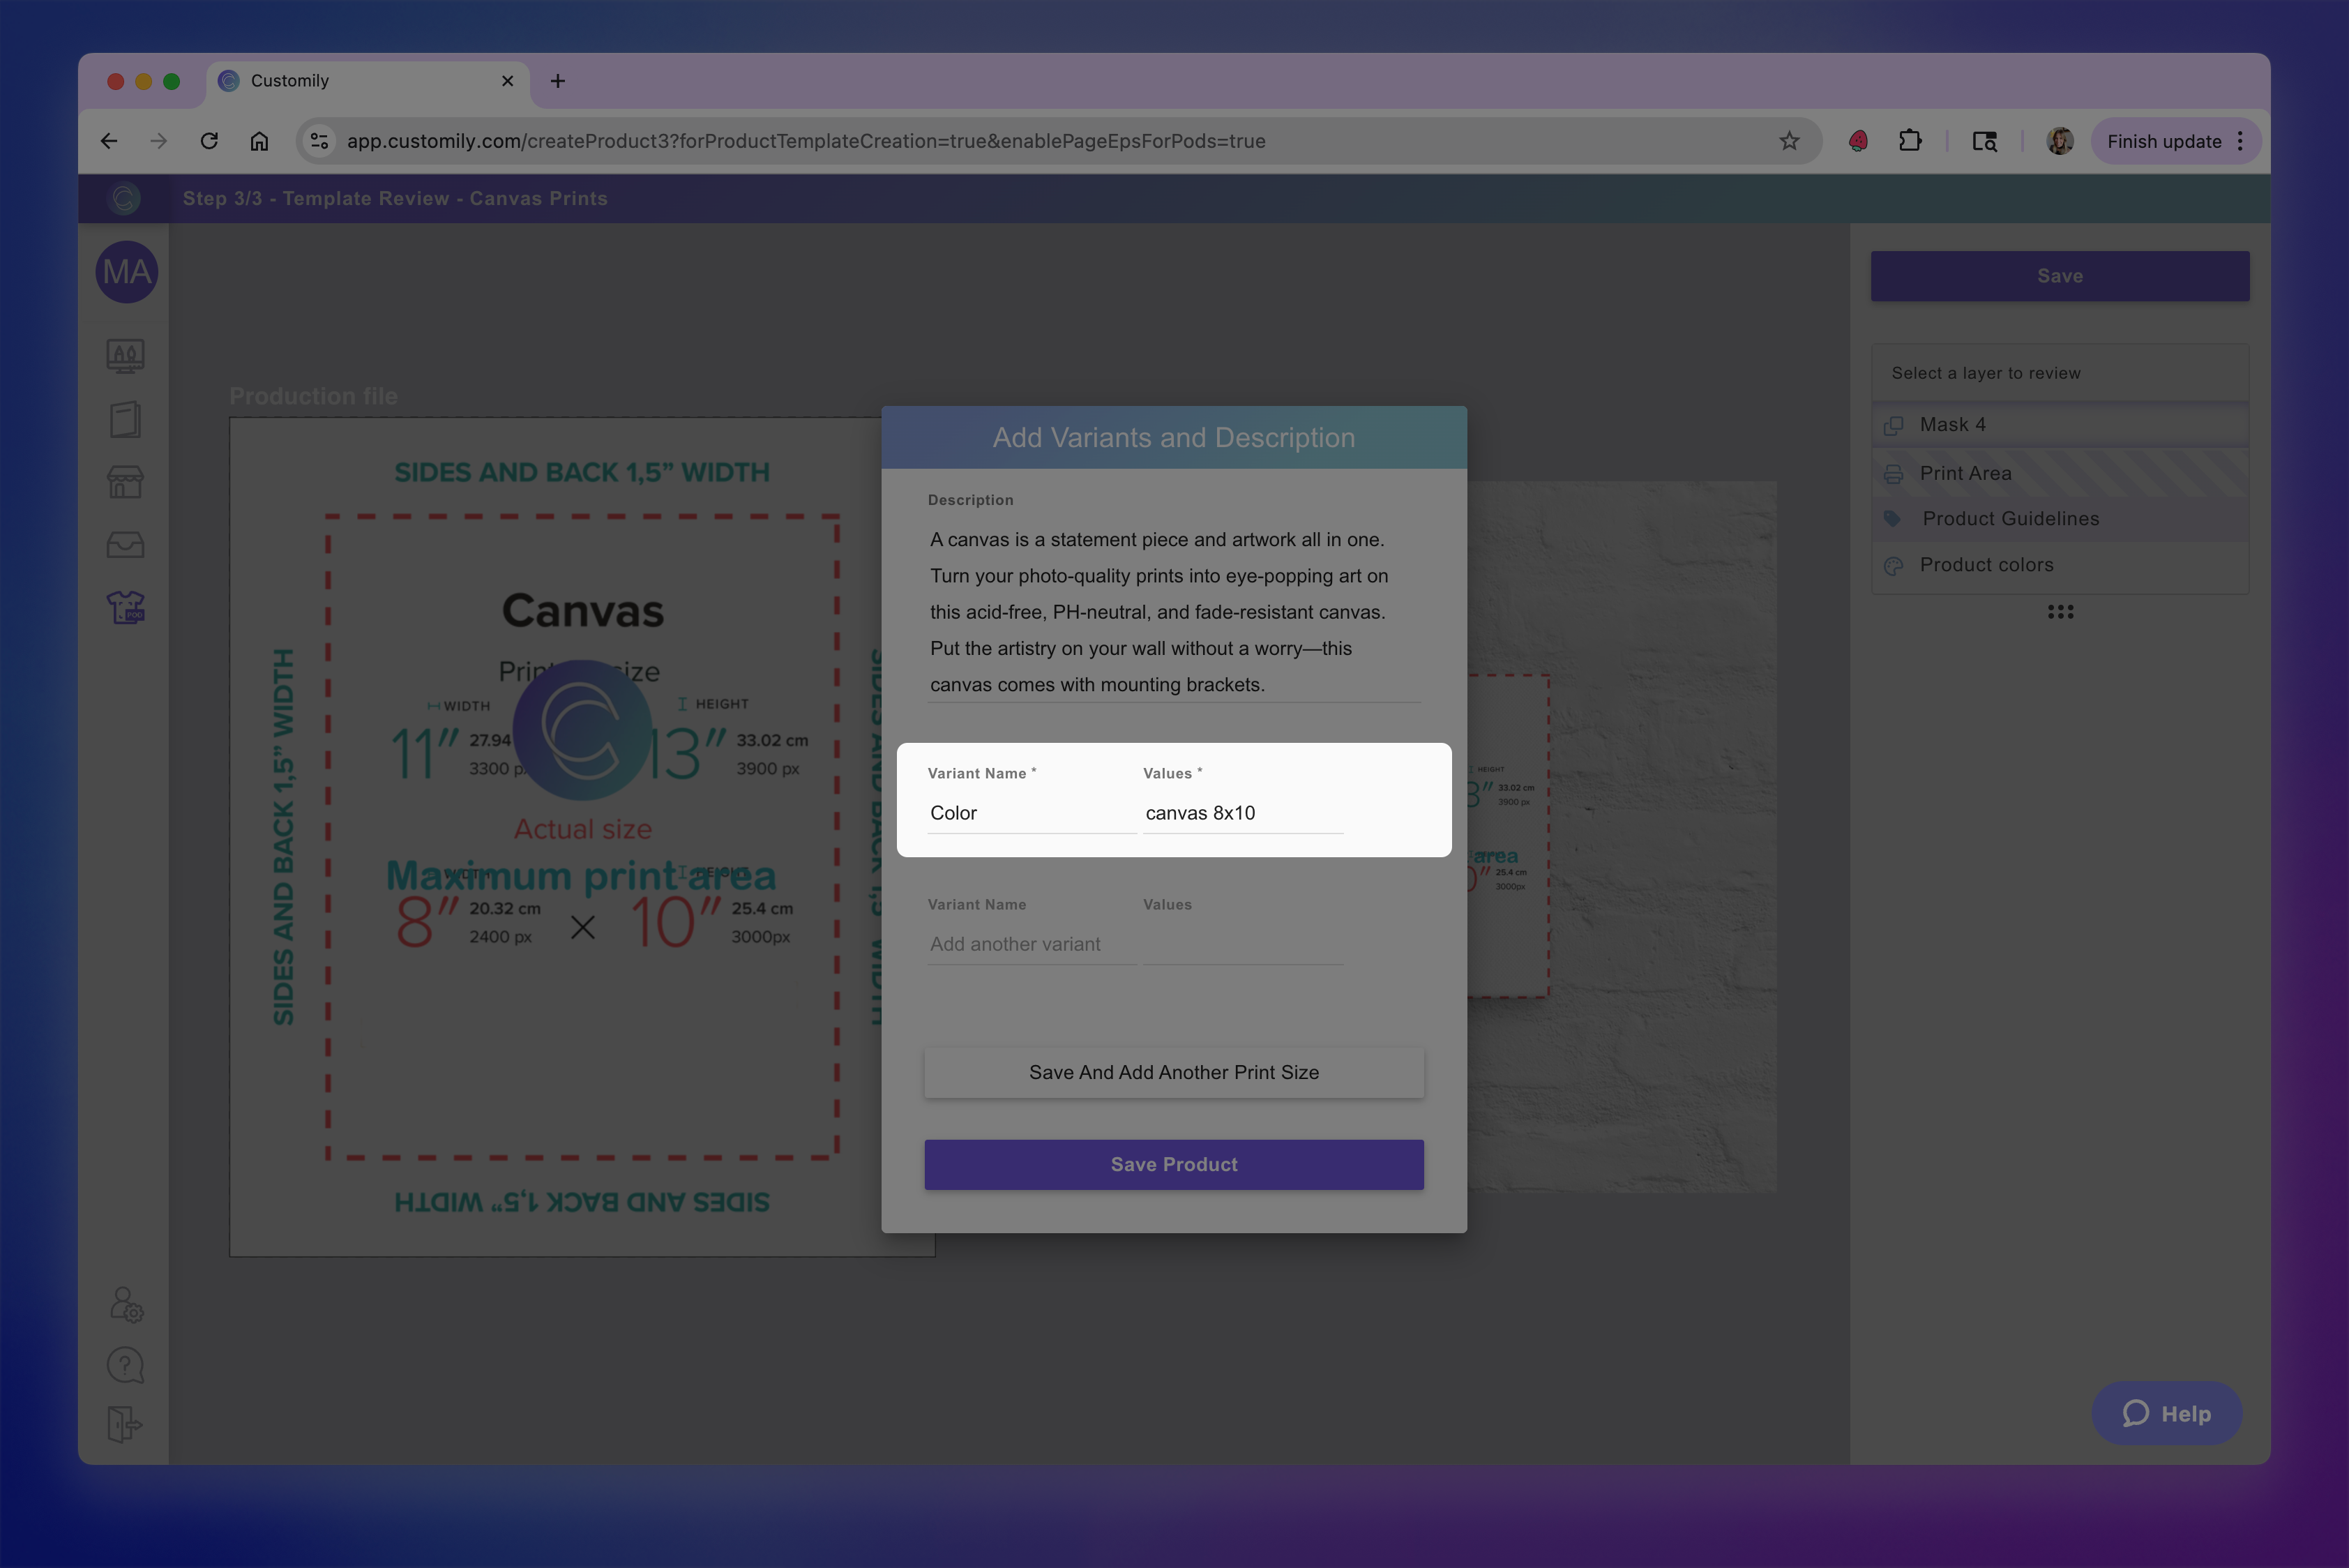The height and width of the screenshot is (1568, 2349).
Task: Click the Values field with canvas 8x10
Action: (x=1242, y=813)
